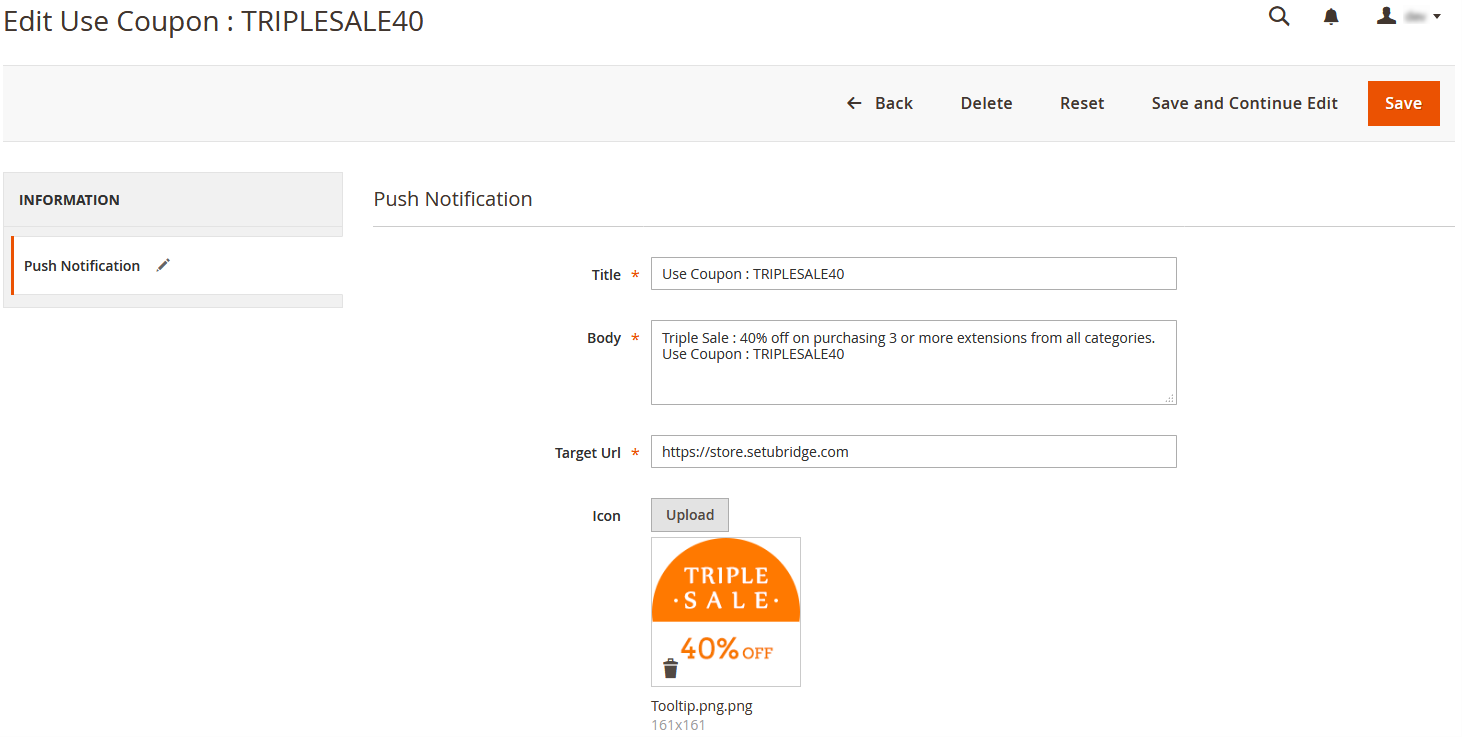Collapse the INFORMATION sidebar header
1462x737 pixels.
click(173, 200)
